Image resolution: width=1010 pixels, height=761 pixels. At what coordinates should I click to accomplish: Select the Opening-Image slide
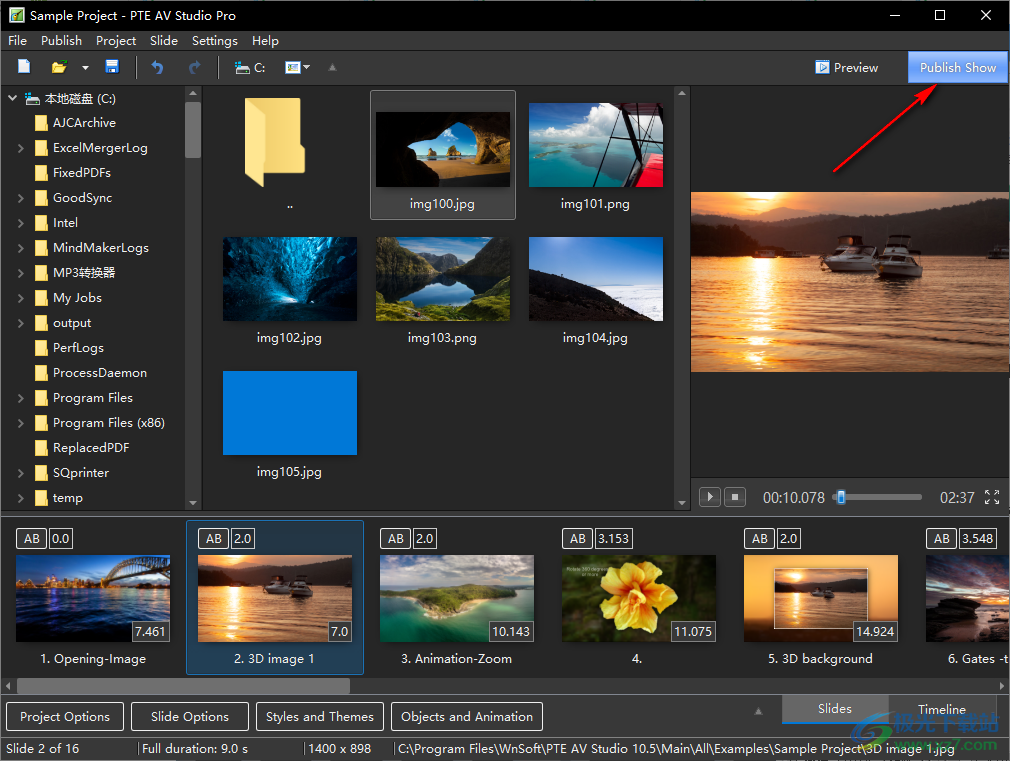pos(93,599)
